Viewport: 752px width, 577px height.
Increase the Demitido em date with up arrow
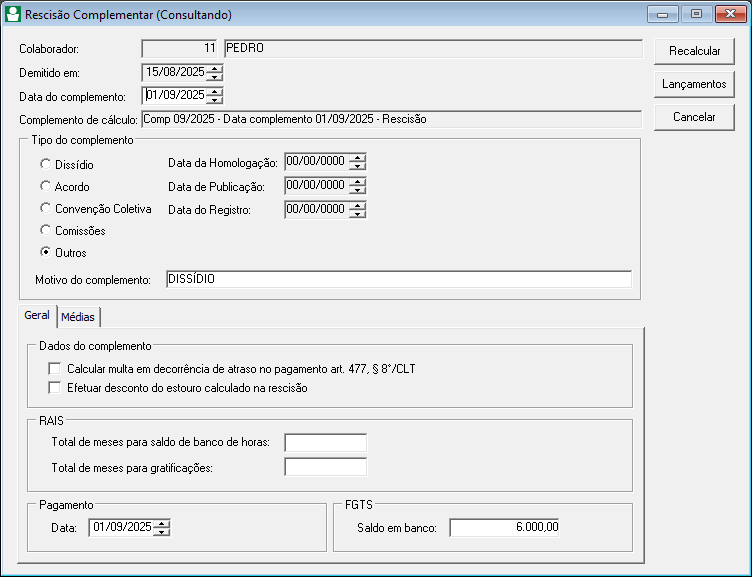click(215, 68)
